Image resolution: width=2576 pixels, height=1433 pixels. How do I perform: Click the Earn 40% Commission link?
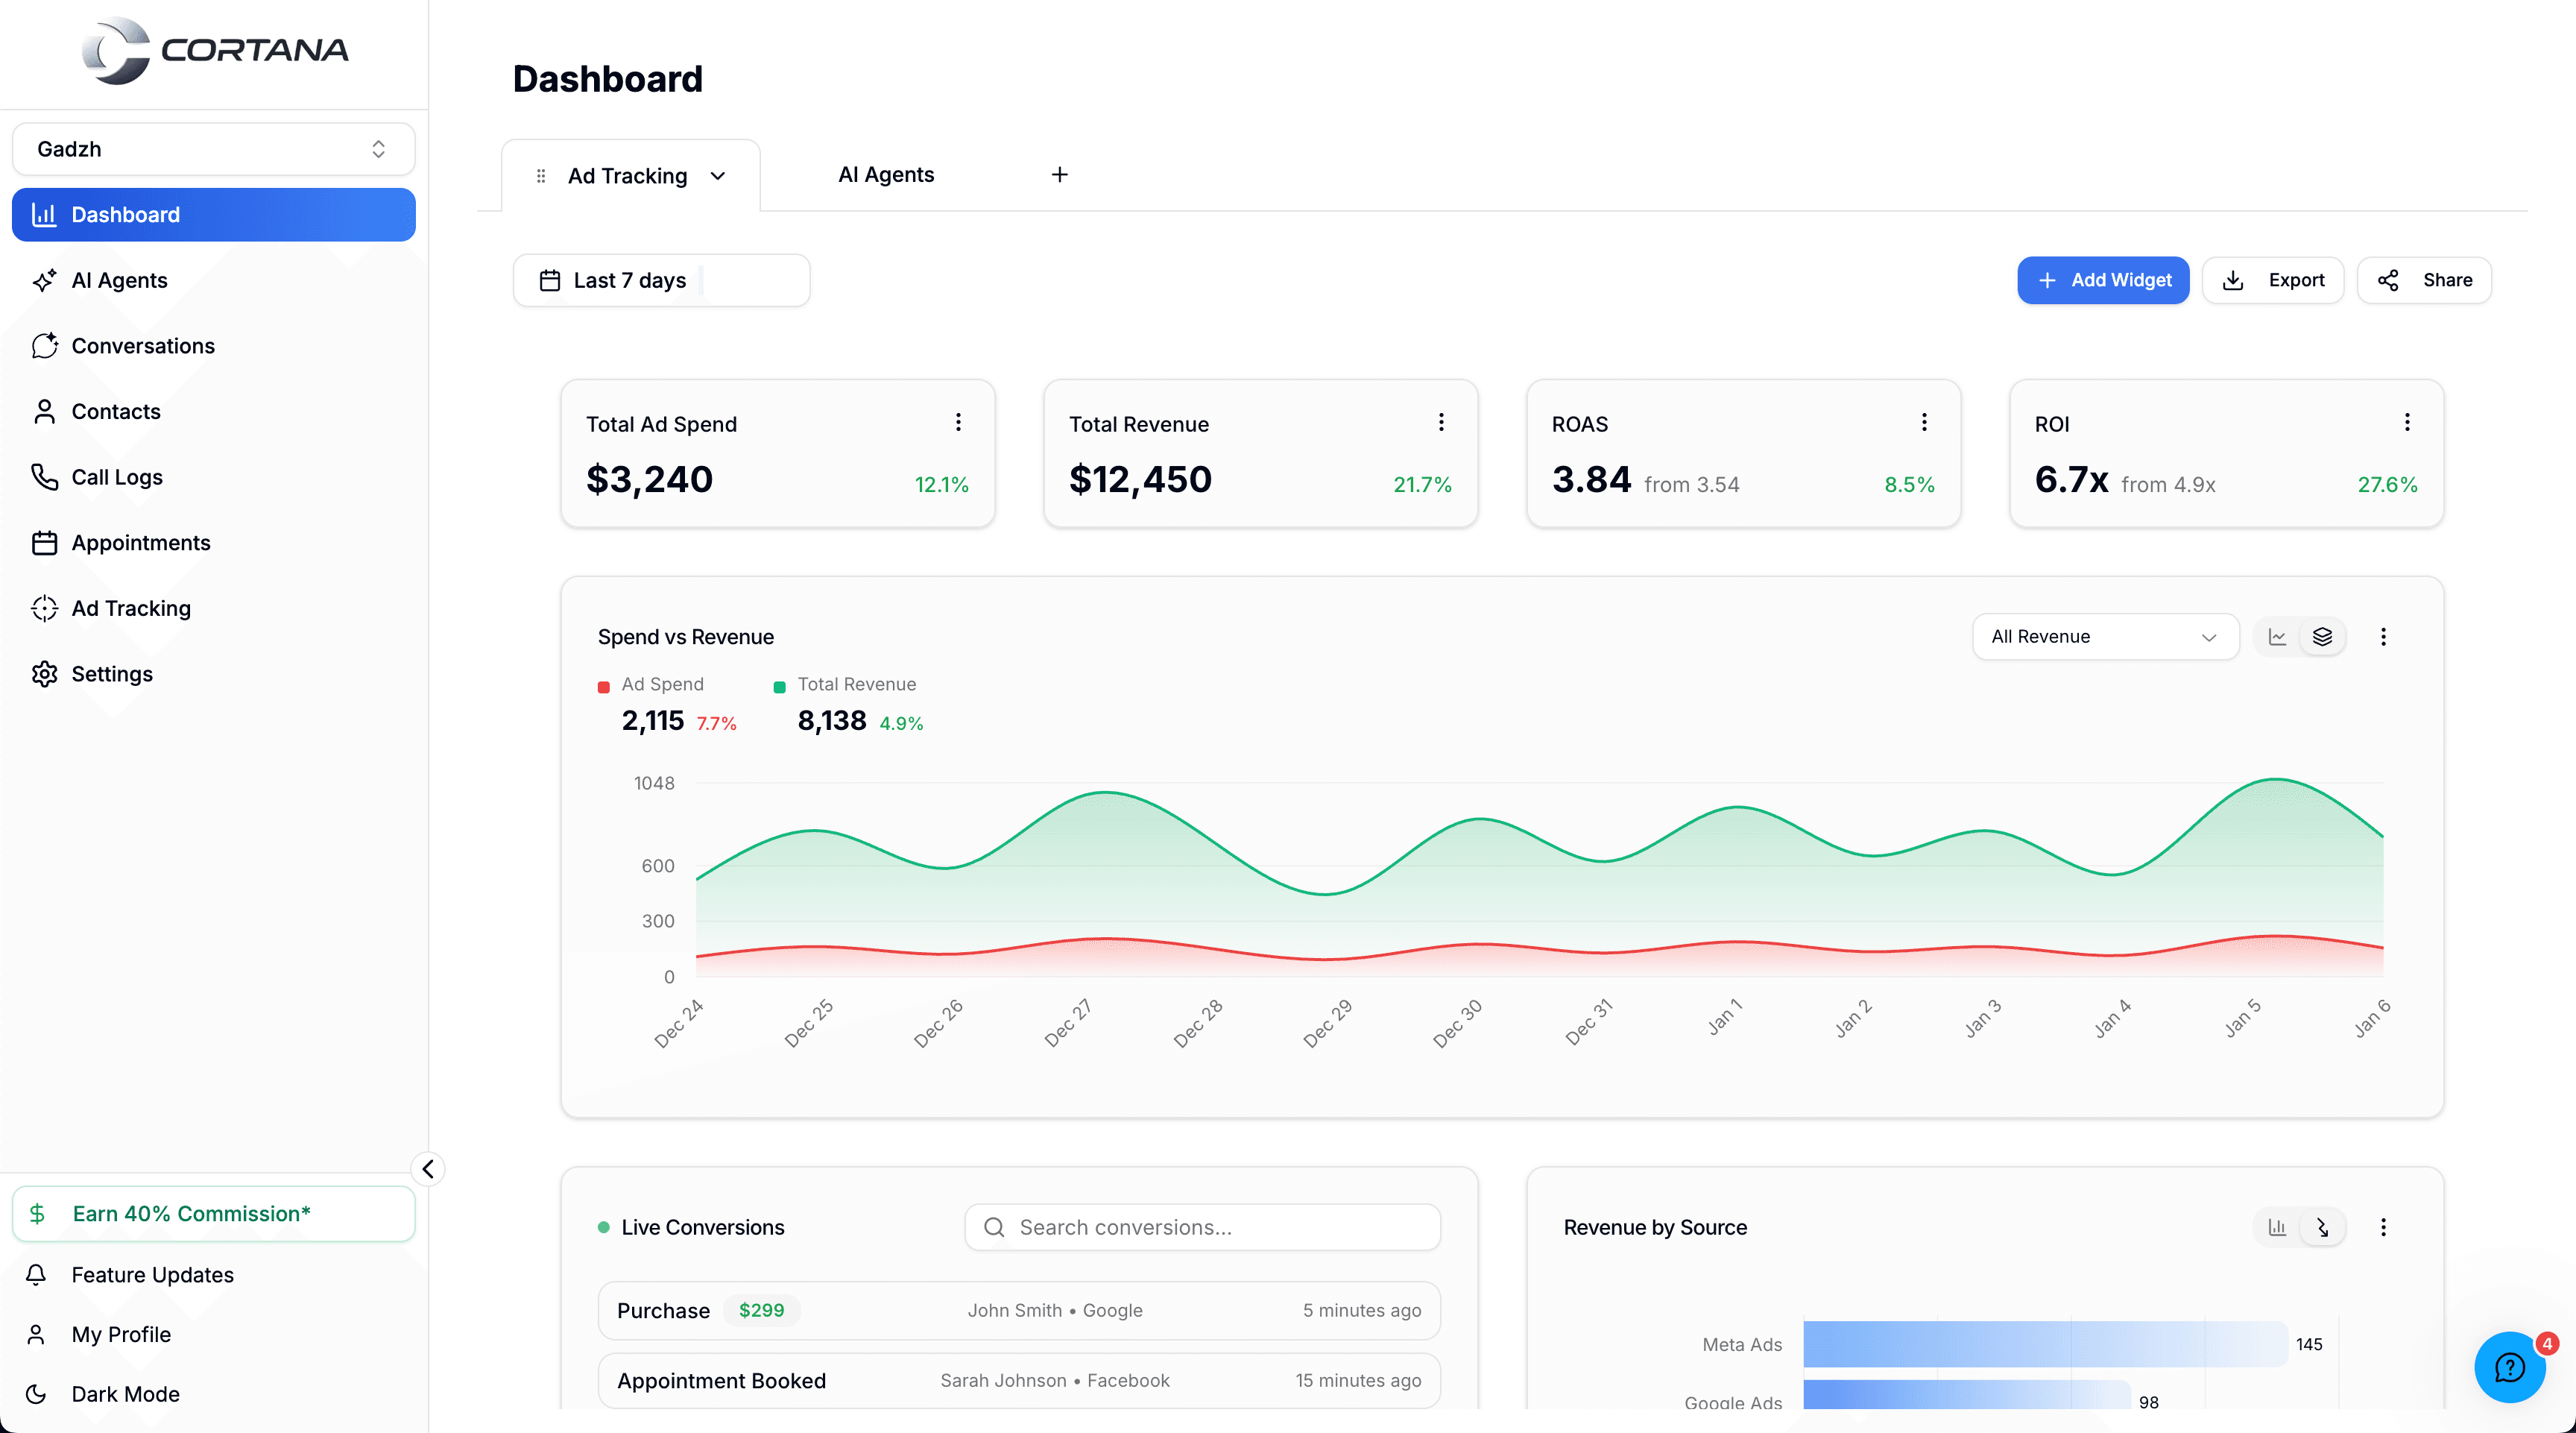coord(189,1213)
